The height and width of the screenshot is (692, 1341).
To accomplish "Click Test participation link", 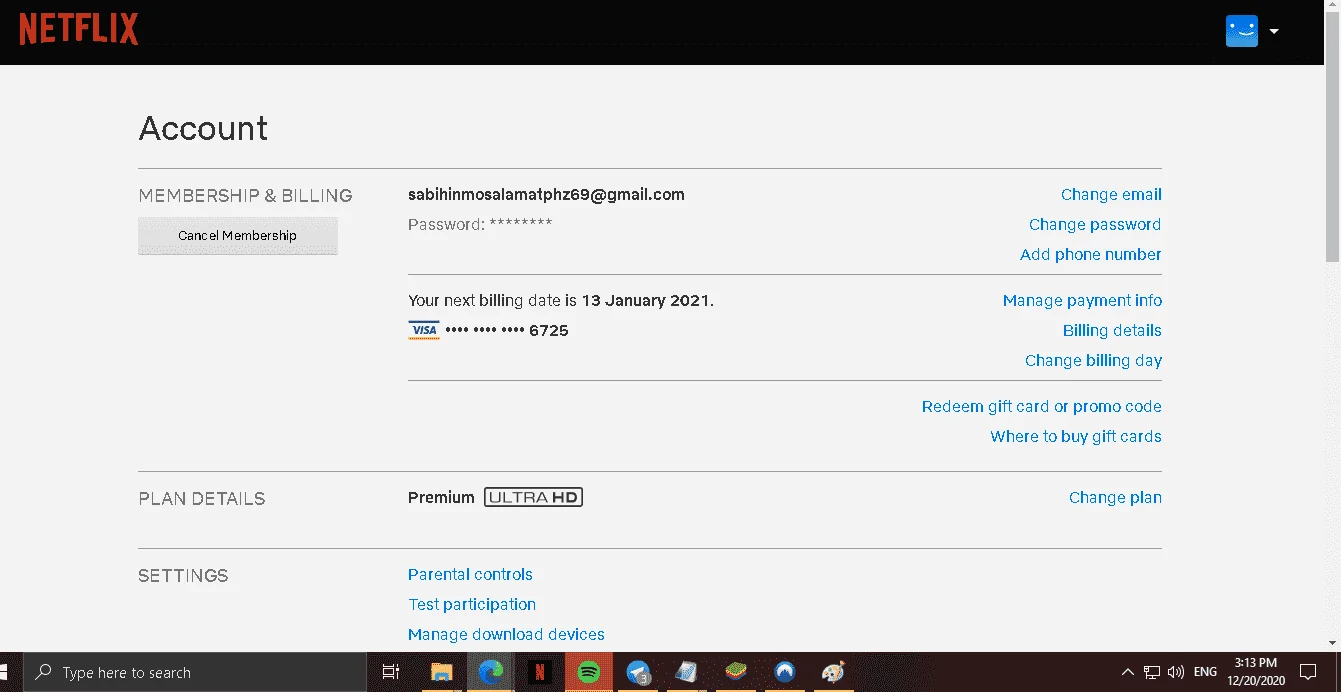I will coord(472,605).
